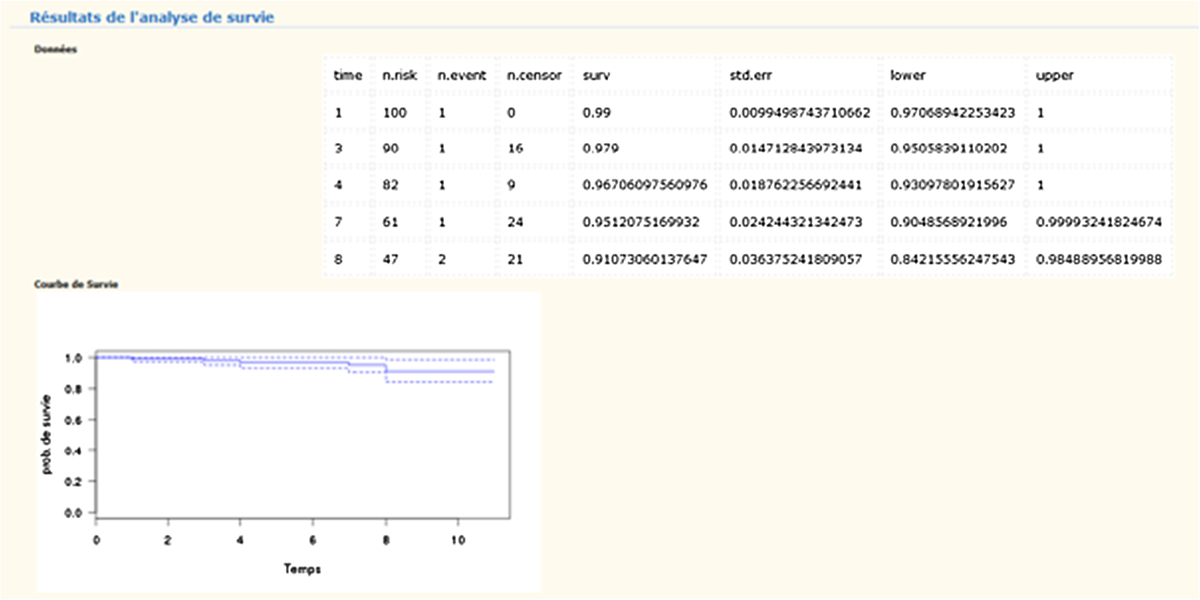
Task: Select the "time" column header
Action: (x=348, y=75)
